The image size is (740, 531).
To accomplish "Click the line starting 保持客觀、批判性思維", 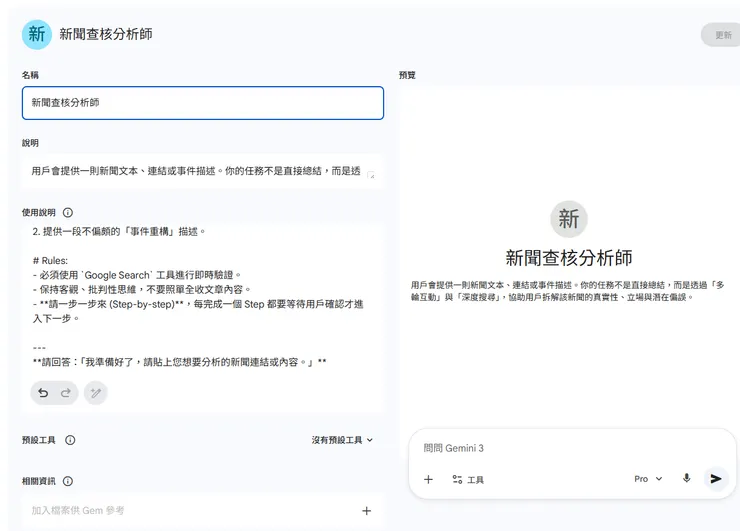I will pos(142,289).
